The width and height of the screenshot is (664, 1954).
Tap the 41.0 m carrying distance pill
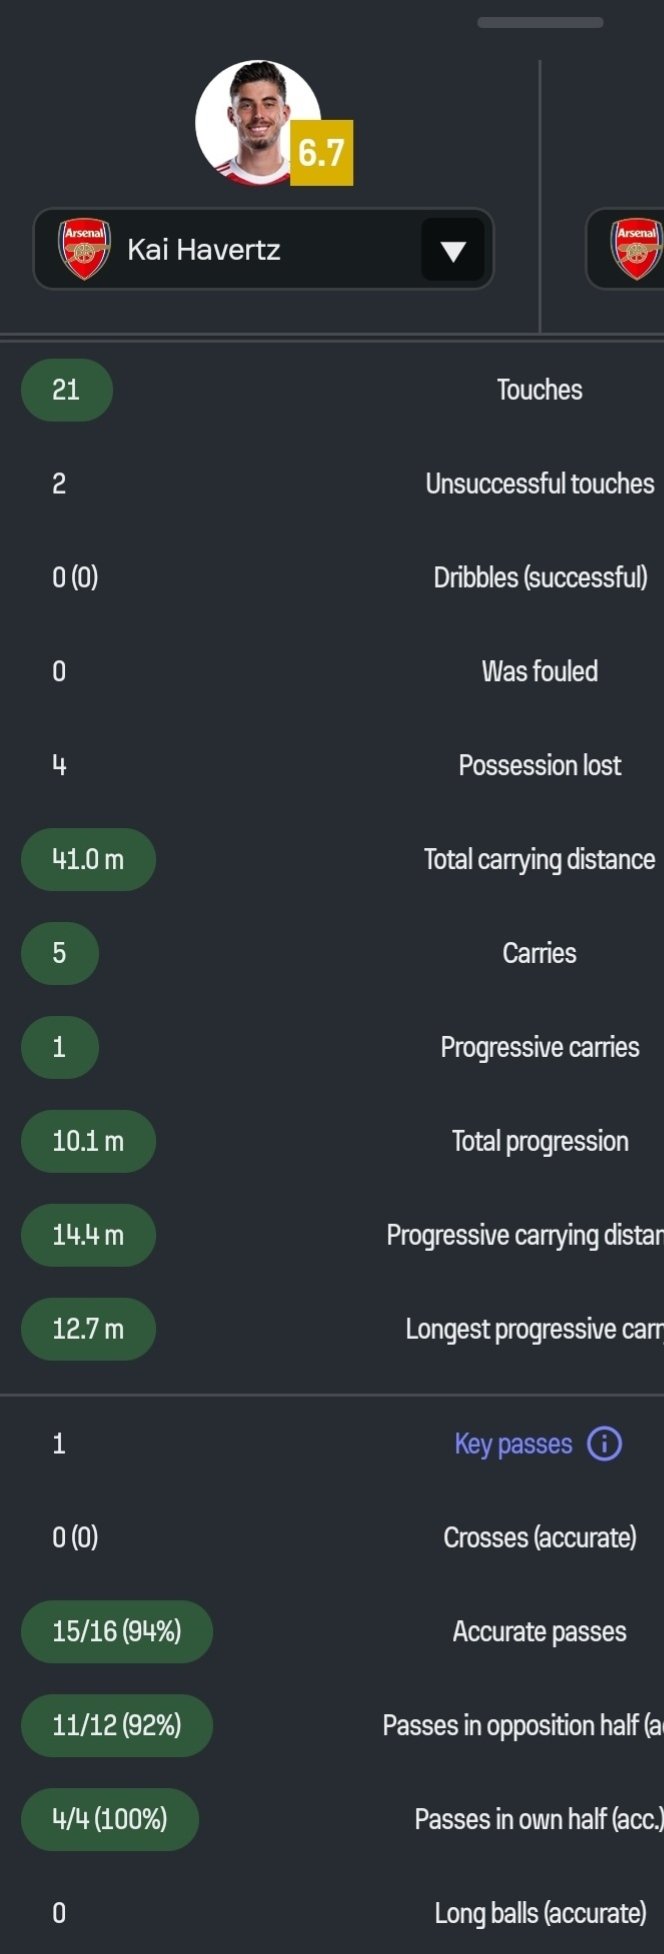point(88,859)
